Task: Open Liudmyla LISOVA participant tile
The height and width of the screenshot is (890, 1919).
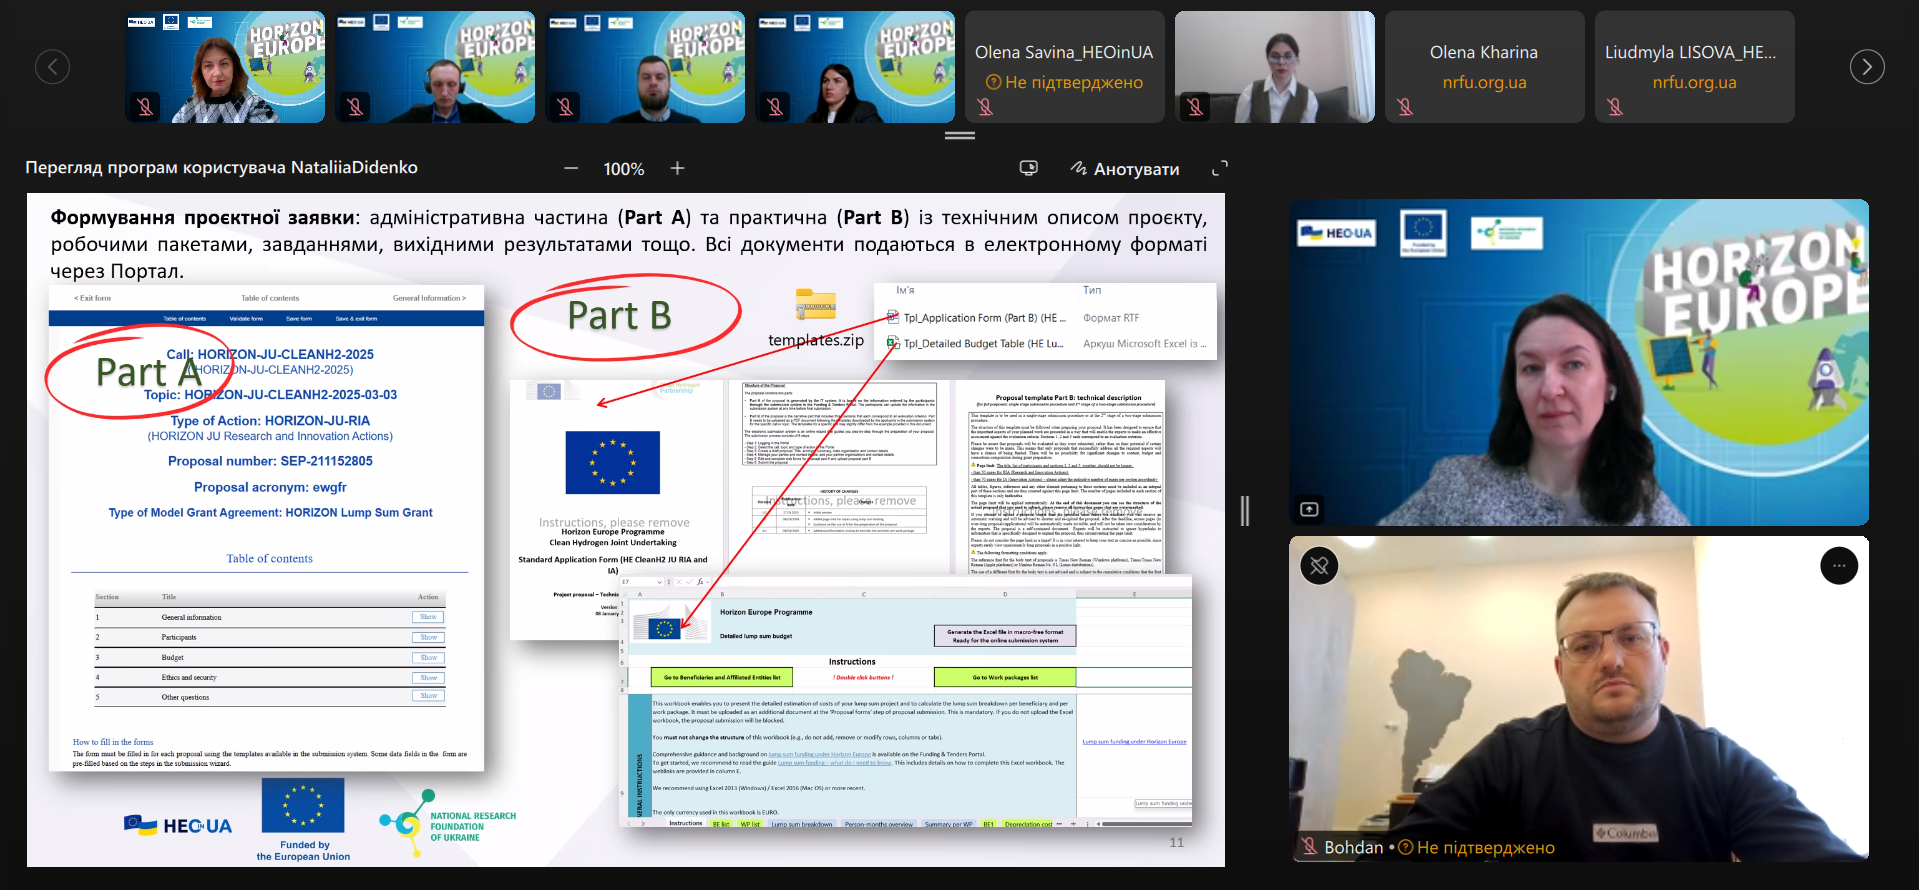Action: 1693,53
